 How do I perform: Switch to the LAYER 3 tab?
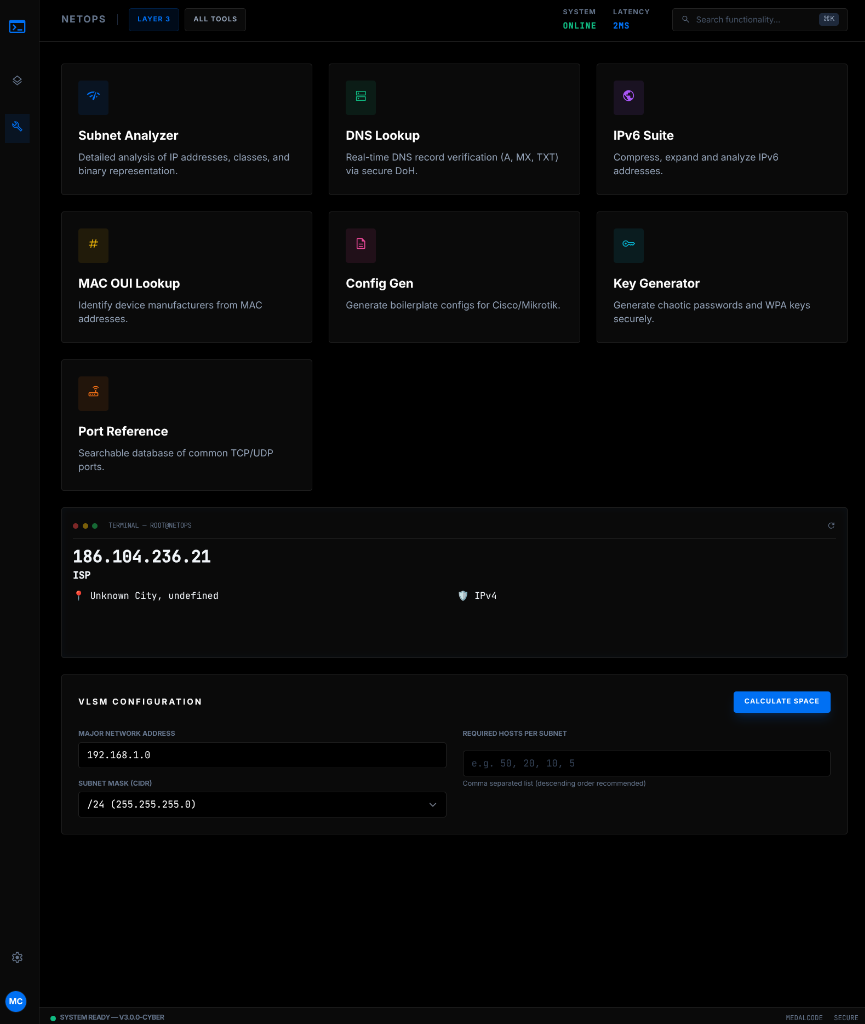point(153,19)
